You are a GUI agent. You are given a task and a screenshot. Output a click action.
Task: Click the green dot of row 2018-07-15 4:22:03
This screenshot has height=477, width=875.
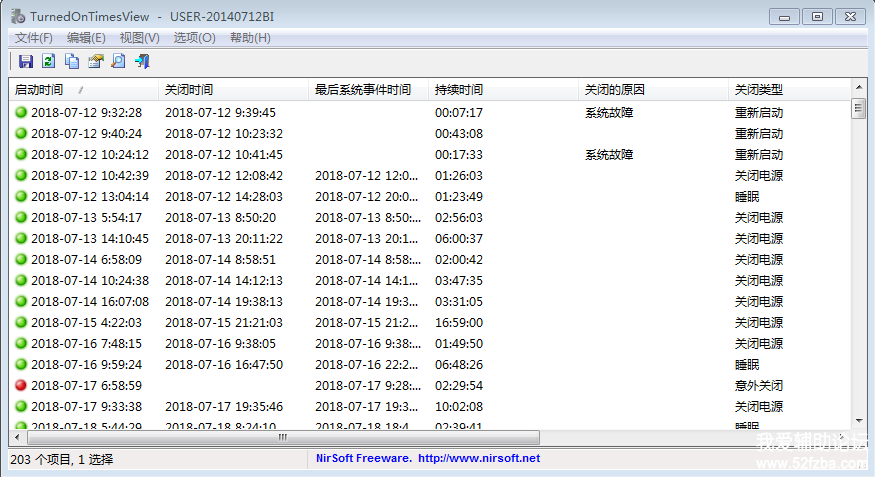pyautogui.click(x=21, y=322)
